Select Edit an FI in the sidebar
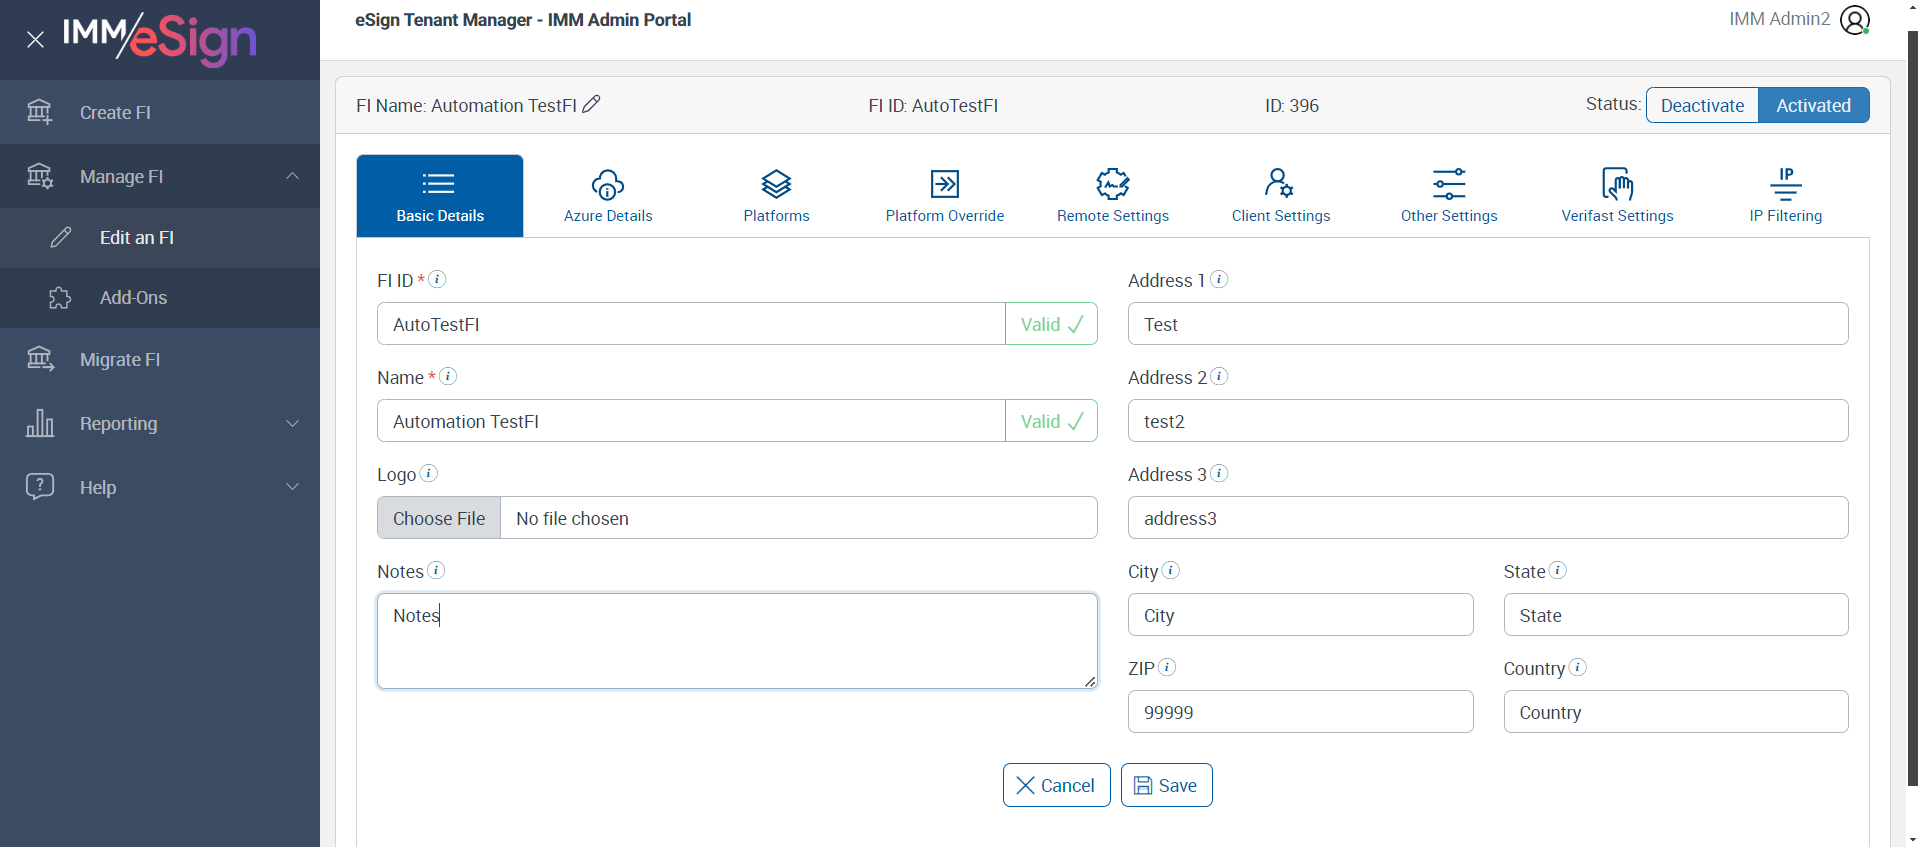Viewport: 1920px width, 847px height. (160, 238)
